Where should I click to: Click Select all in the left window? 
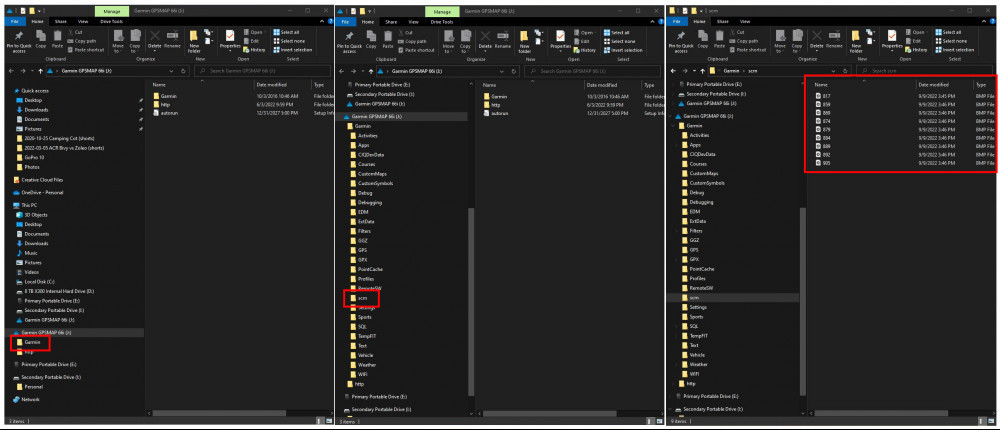coord(285,32)
